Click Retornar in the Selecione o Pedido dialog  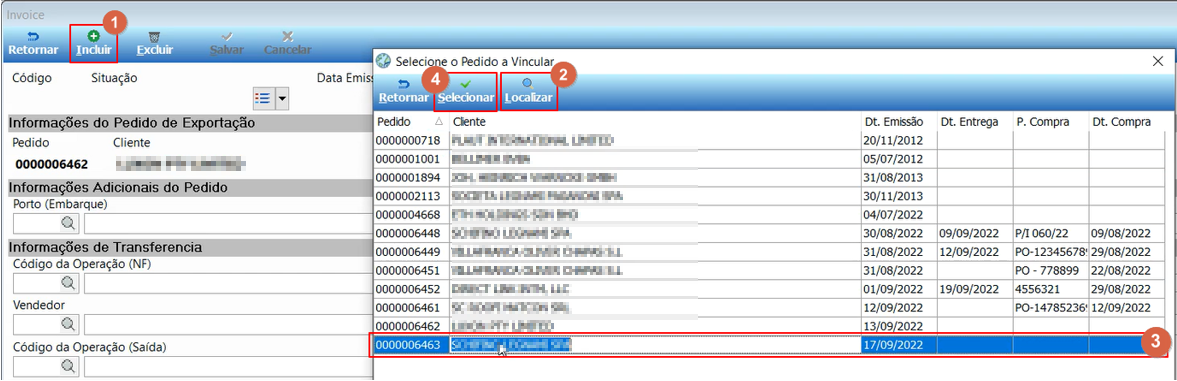click(x=404, y=92)
